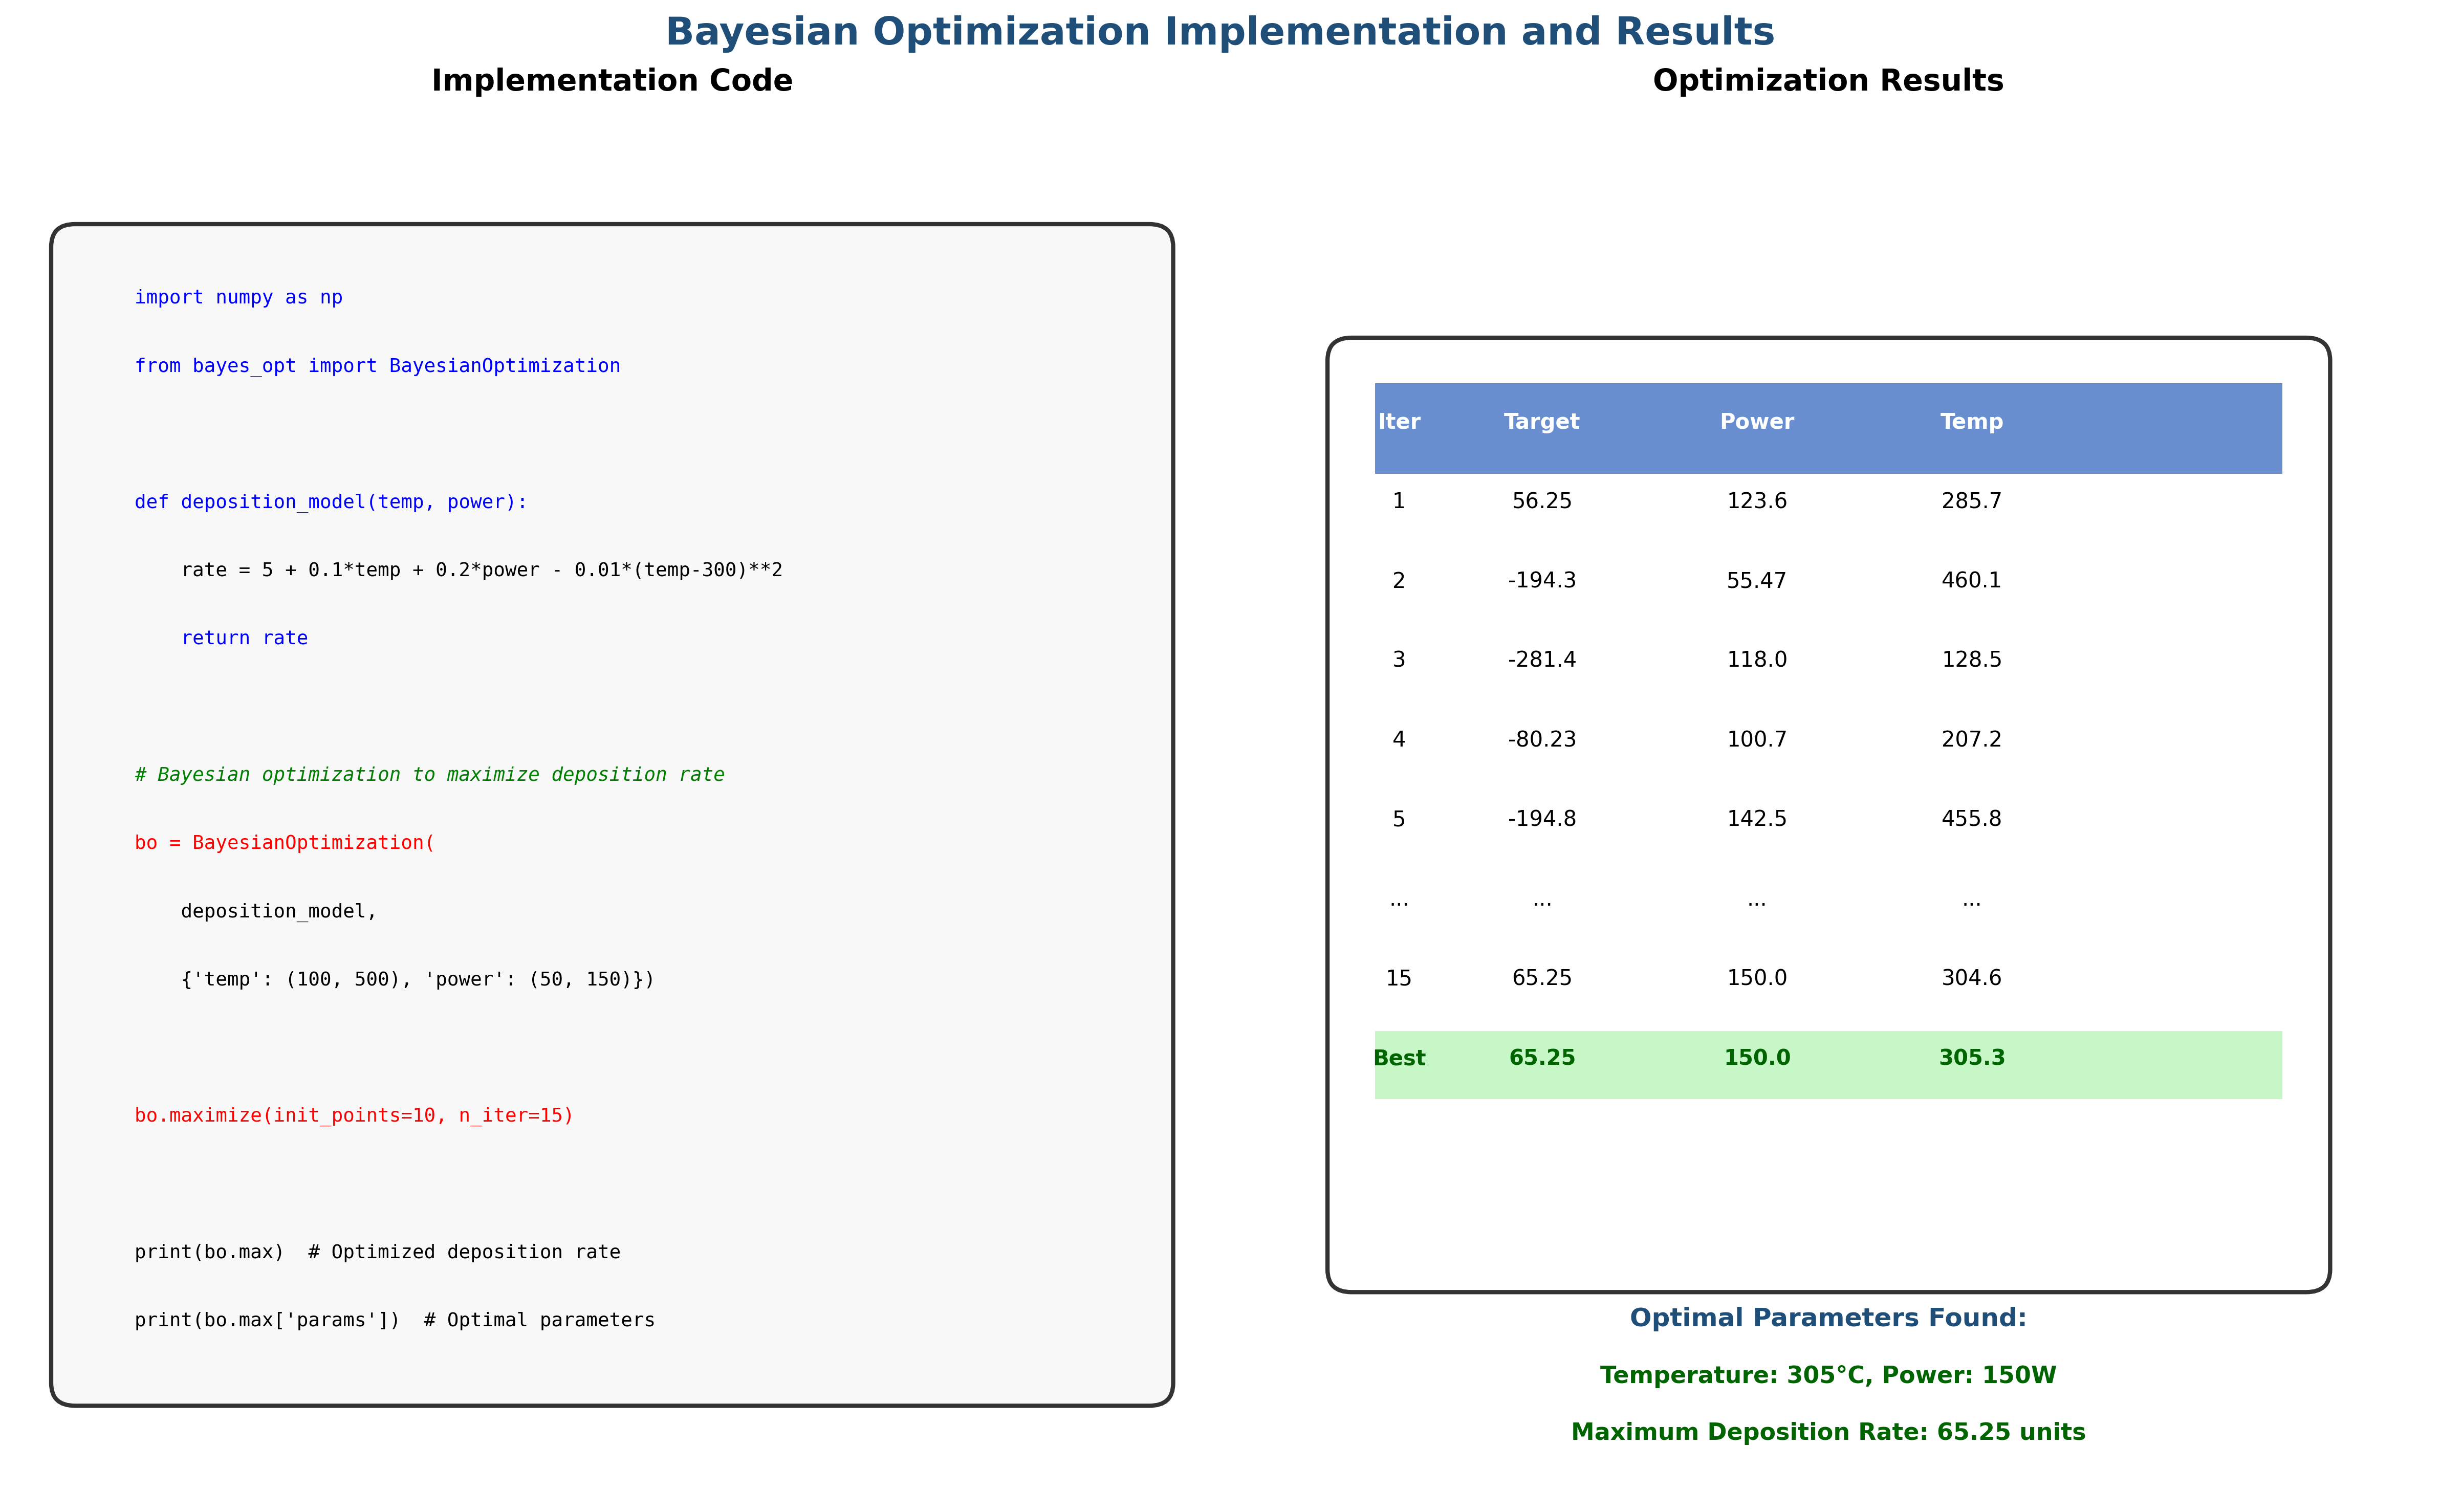Click the 'Optimal Parameters Found:' text
Viewport: 2441px width, 1512px height.
point(1827,1318)
